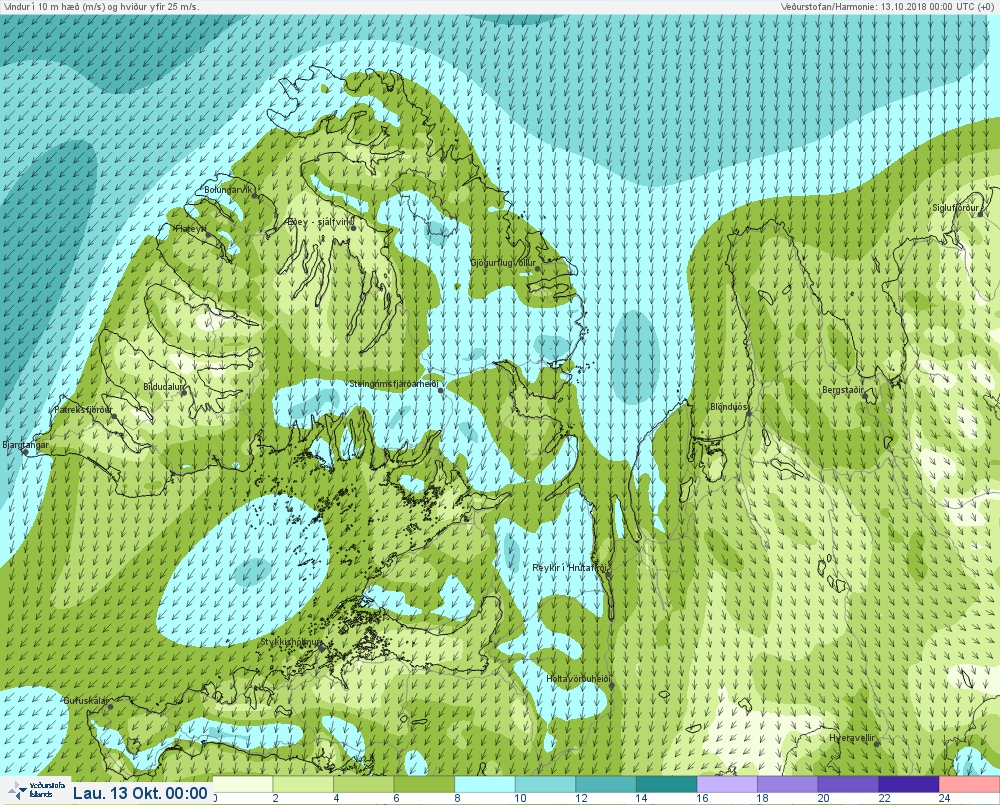Click the dark green 6–8 m/s legend swatch
The image size is (1000, 805).
pyautogui.click(x=425, y=784)
